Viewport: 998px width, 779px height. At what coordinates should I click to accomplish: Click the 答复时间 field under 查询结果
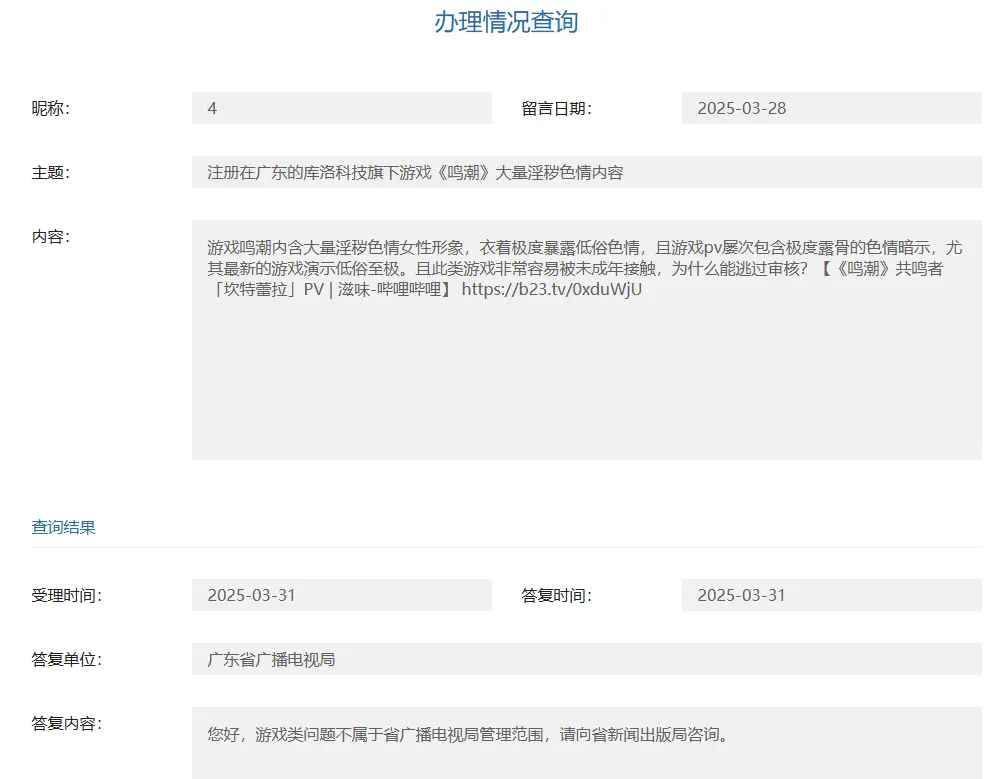pos(831,595)
